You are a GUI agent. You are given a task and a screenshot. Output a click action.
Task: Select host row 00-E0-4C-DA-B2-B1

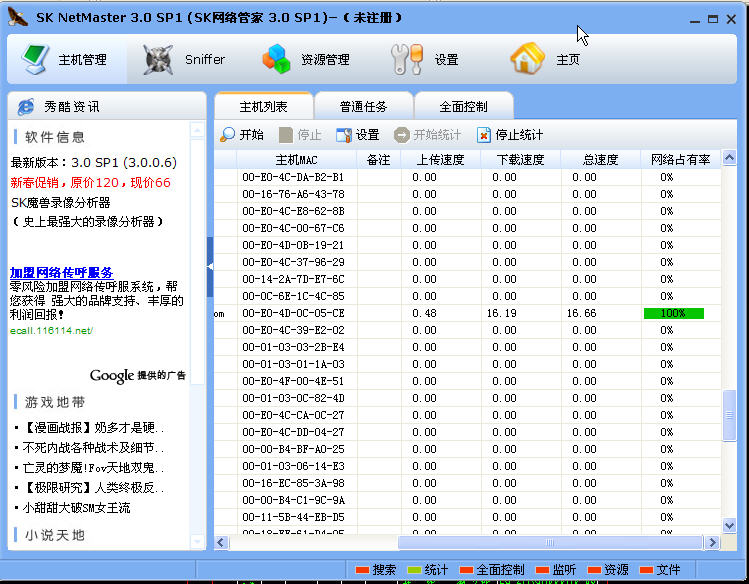[x=467, y=177]
